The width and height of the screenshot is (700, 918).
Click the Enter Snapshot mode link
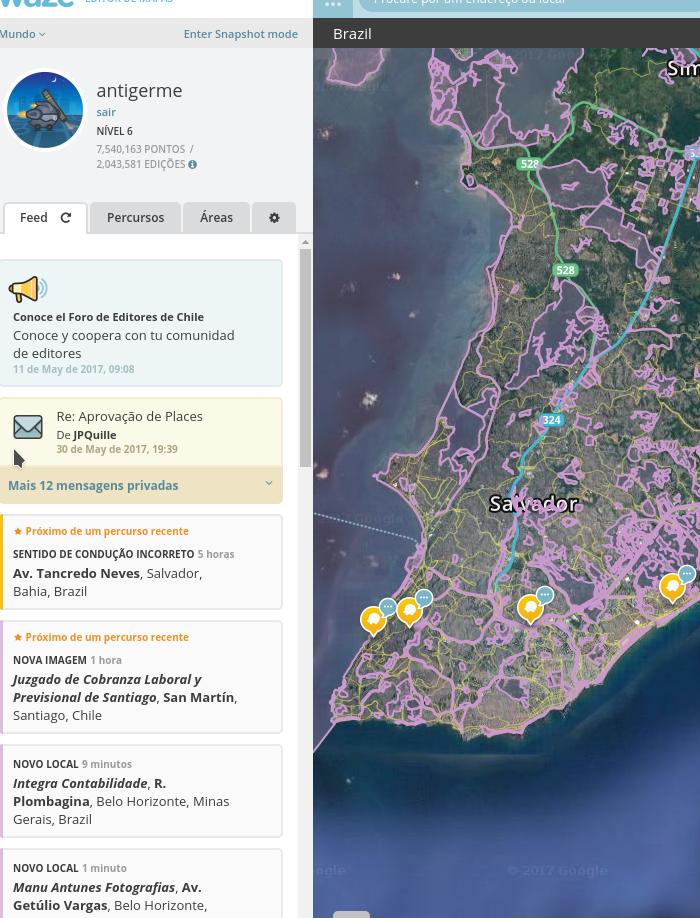[240, 34]
